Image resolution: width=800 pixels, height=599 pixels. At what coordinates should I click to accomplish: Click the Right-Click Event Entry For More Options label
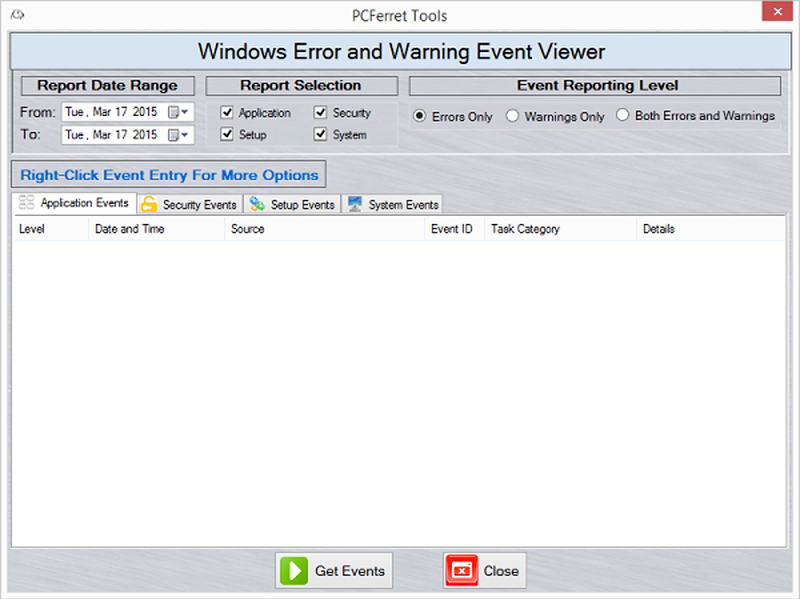(169, 175)
